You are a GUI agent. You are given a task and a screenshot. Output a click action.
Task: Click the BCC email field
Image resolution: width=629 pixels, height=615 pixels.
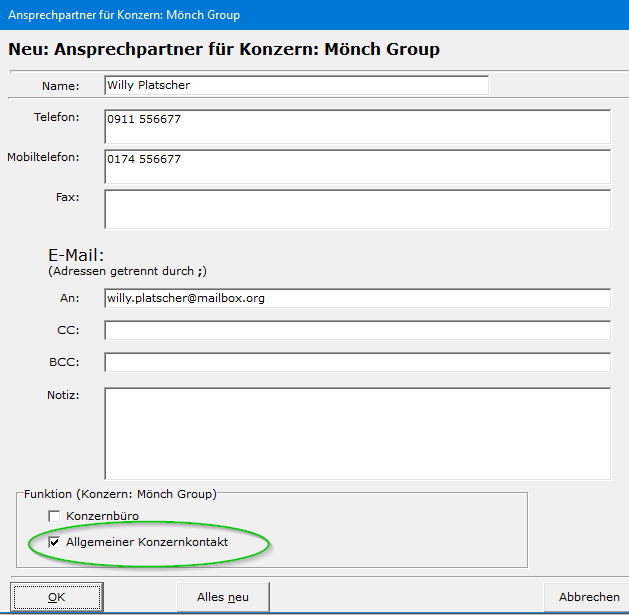357,362
